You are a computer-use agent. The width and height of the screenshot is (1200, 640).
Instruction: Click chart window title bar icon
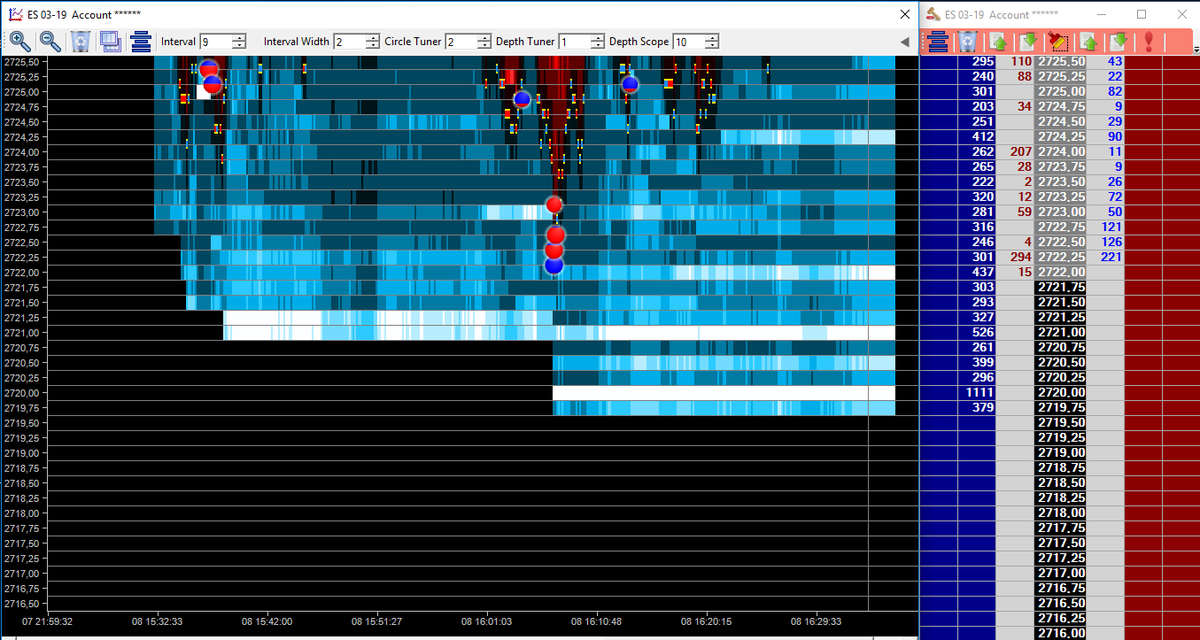14,14
